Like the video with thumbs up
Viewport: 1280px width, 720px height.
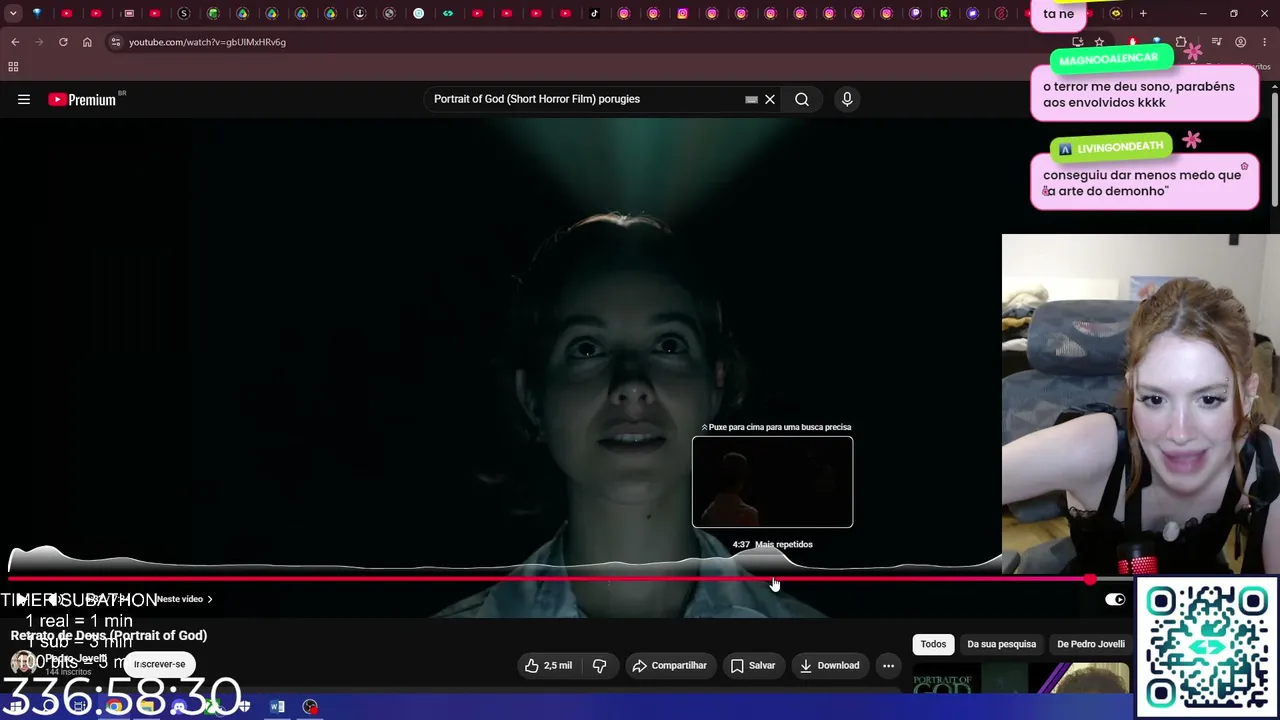(548, 665)
